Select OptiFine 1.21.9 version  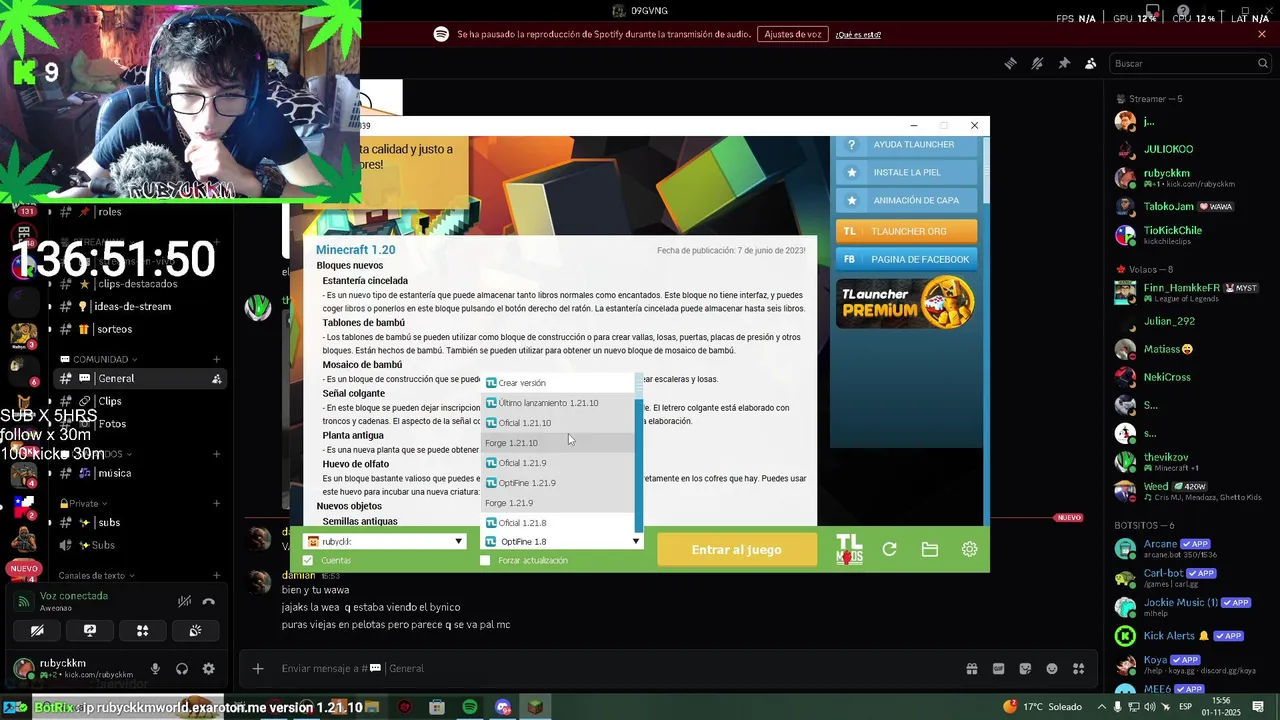click(x=558, y=483)
